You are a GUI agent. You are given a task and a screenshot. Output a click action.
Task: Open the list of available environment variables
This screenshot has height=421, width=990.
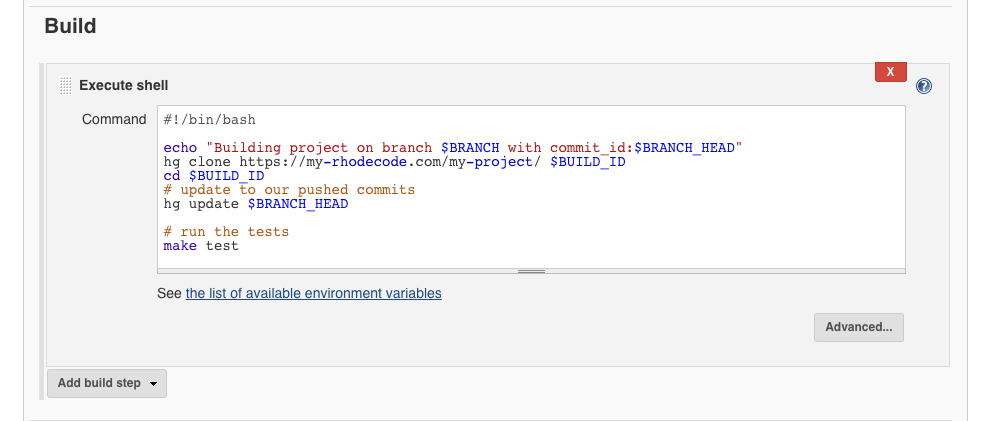click(x=313, y=294)
